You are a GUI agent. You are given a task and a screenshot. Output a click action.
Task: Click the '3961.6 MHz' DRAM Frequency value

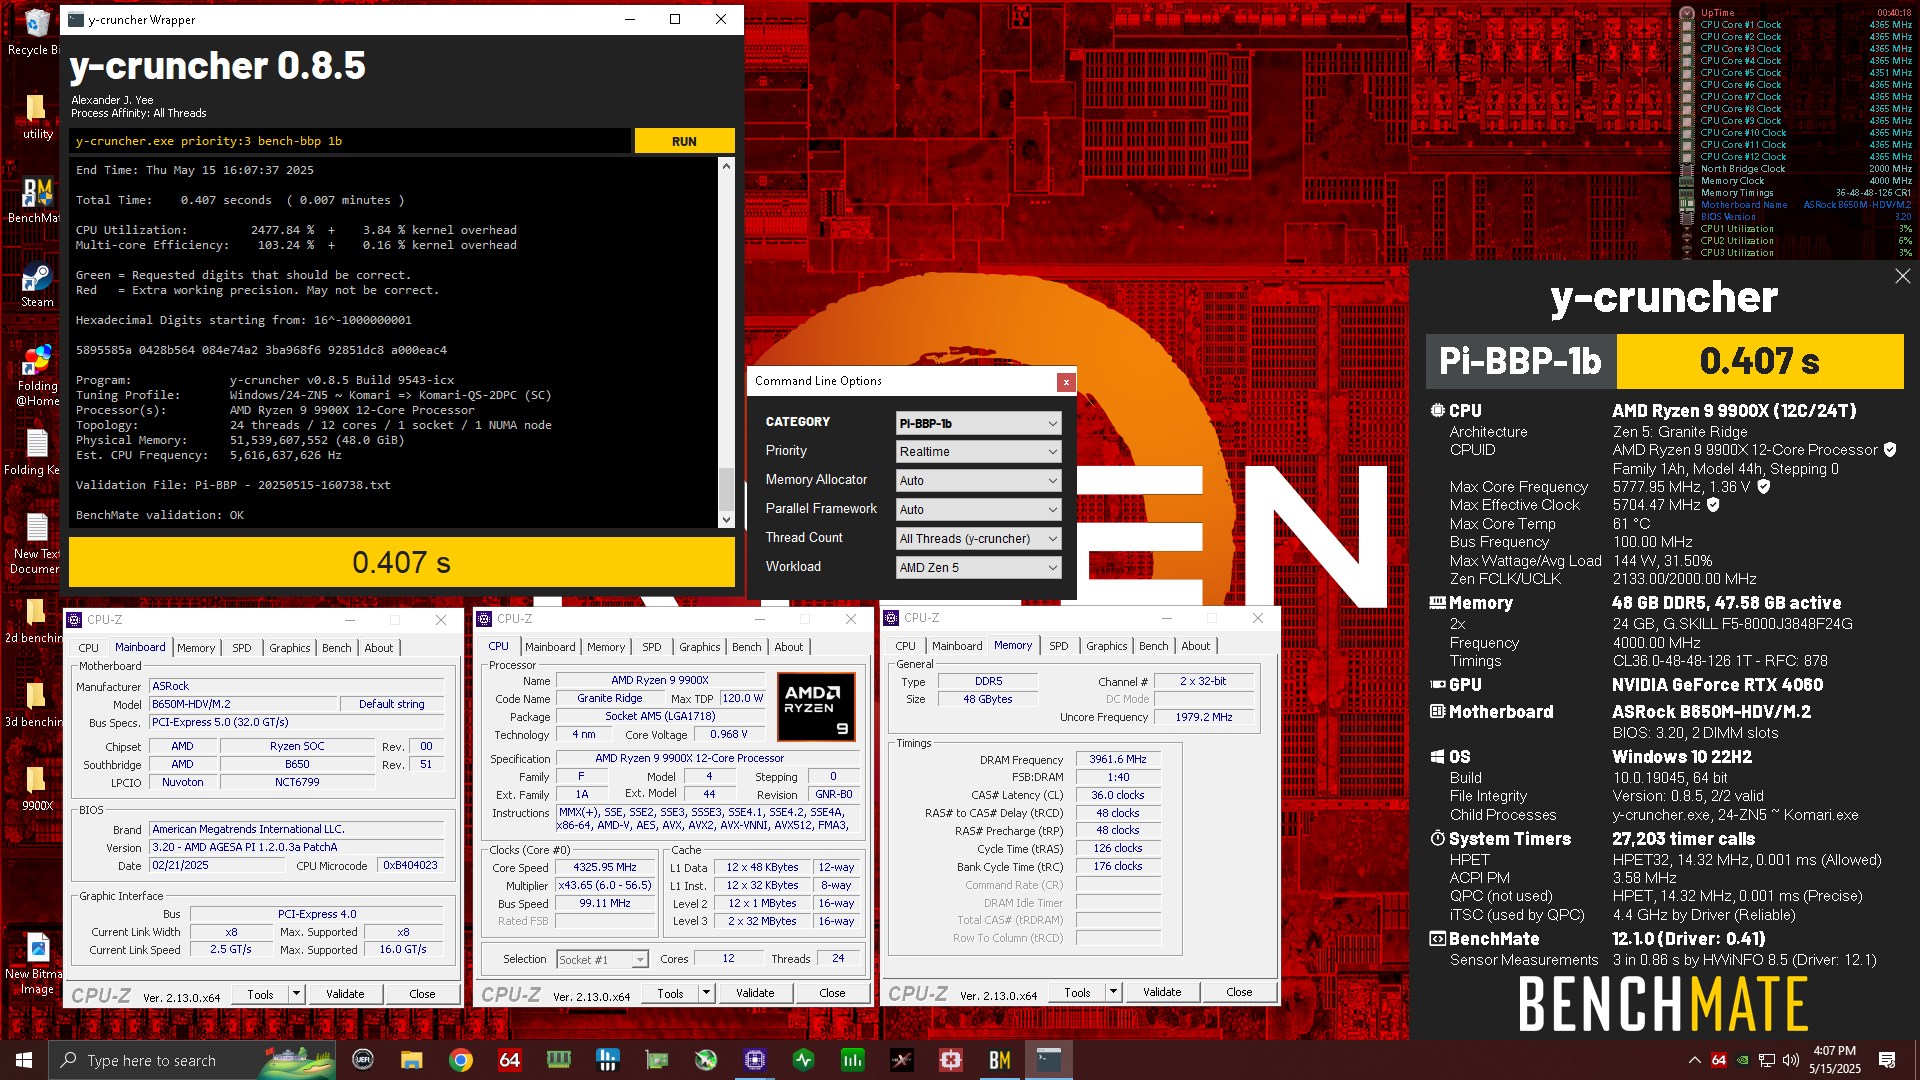(1118, 760)
